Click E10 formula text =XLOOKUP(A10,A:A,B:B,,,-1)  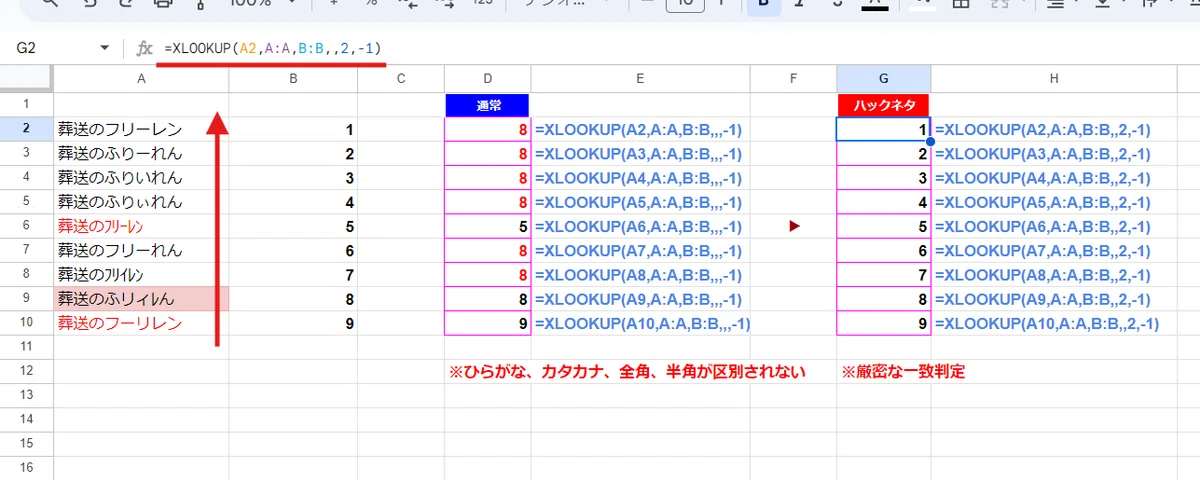[x=643, y=323]
